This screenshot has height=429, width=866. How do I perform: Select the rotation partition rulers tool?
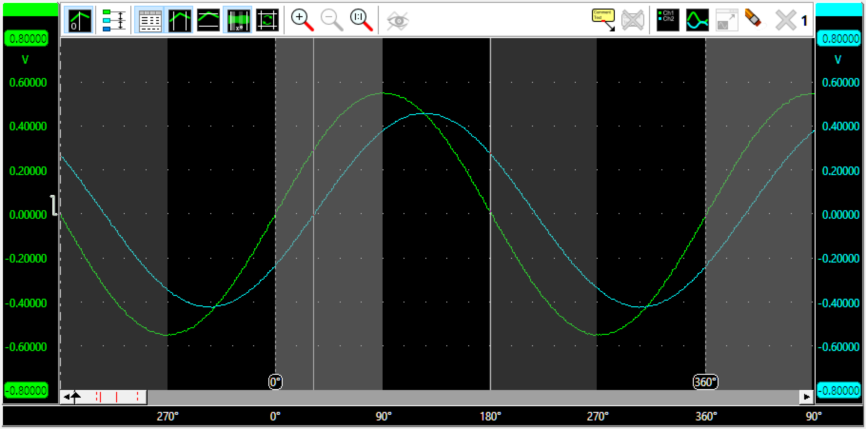click(x=267, y=20)
